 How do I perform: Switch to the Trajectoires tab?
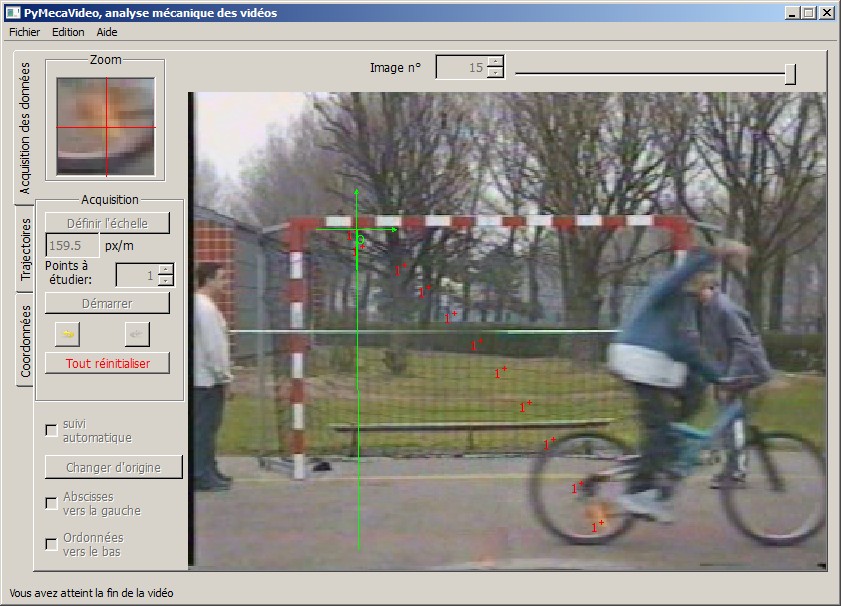pyautogui.click(x=26, y=248)
